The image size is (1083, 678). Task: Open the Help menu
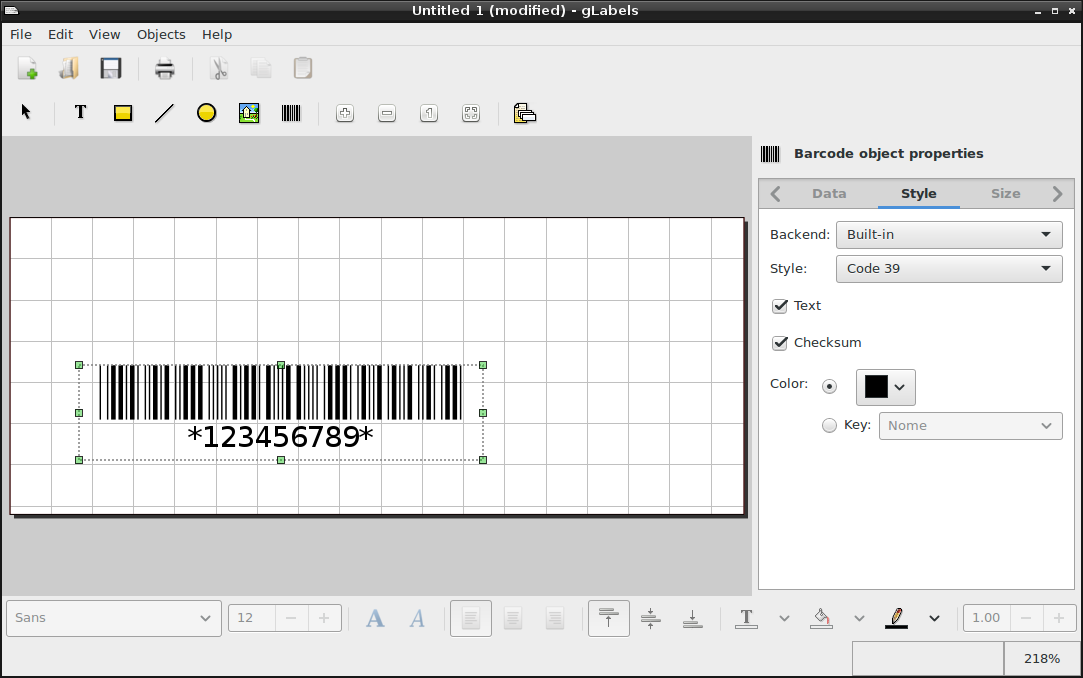217,35
